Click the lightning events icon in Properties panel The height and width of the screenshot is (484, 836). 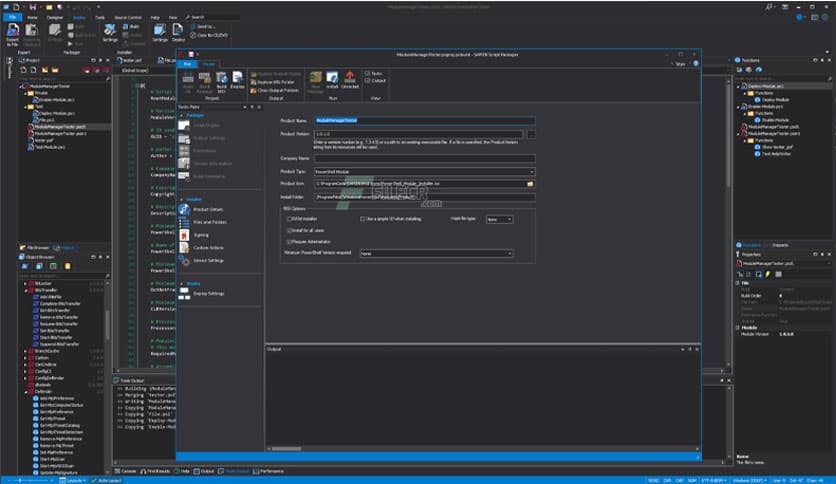[768, 274]
